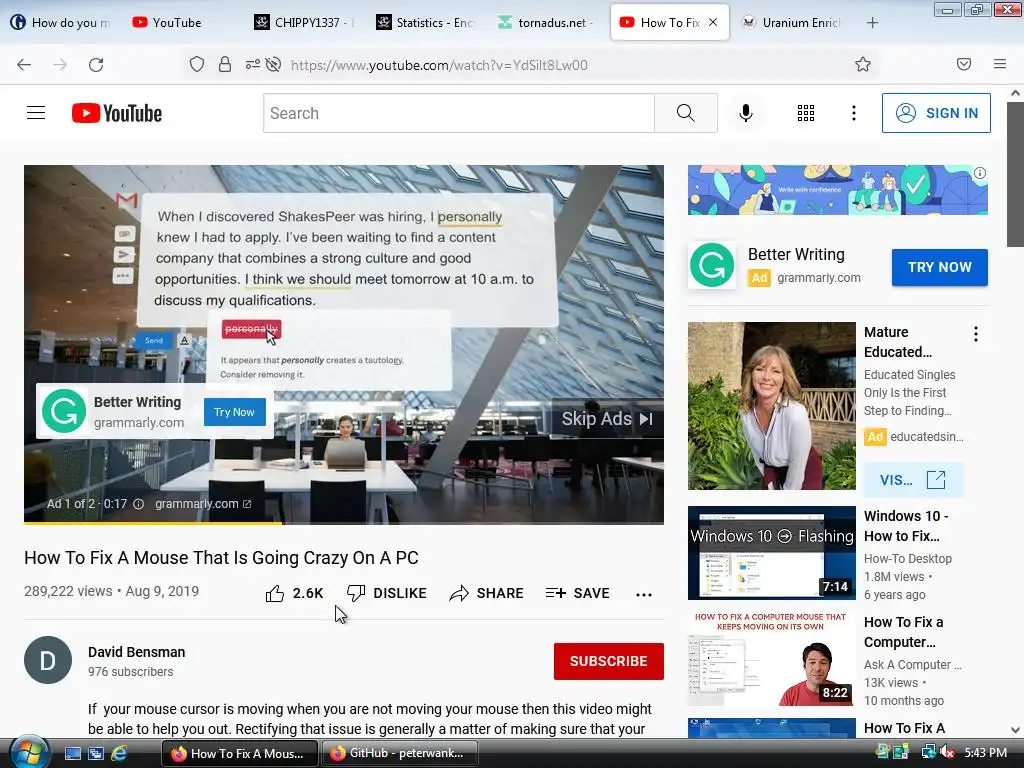Image resolution: width=1024 pixels, height=768 pixels.
Task: Open Firefox application menu
Action: 1000,64
